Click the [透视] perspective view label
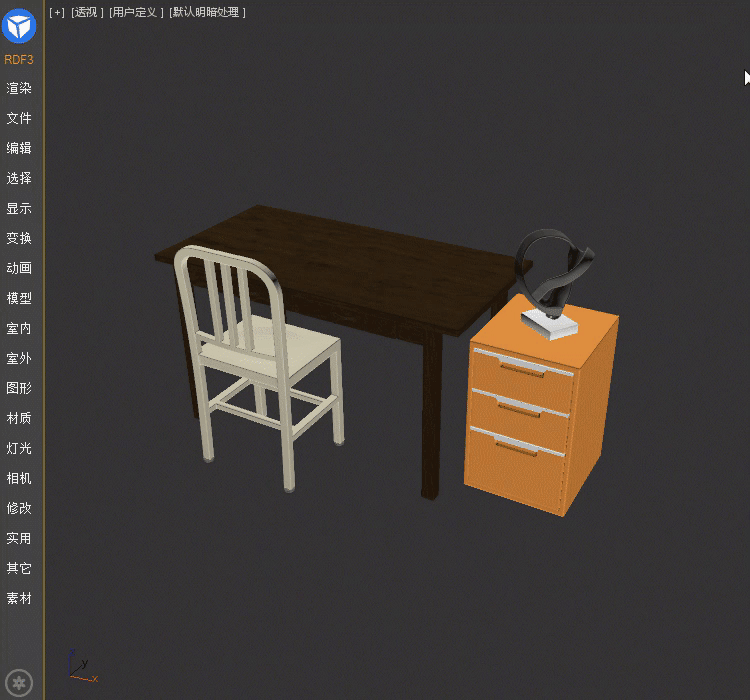Viewport: 750px width, 700px height. [87, 12]
